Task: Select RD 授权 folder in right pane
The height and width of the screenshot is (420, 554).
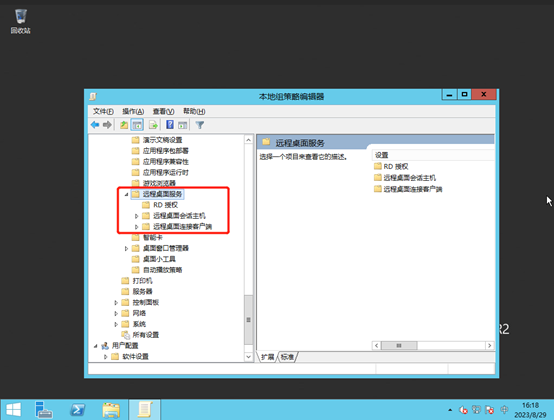Action: click(391, 166)
